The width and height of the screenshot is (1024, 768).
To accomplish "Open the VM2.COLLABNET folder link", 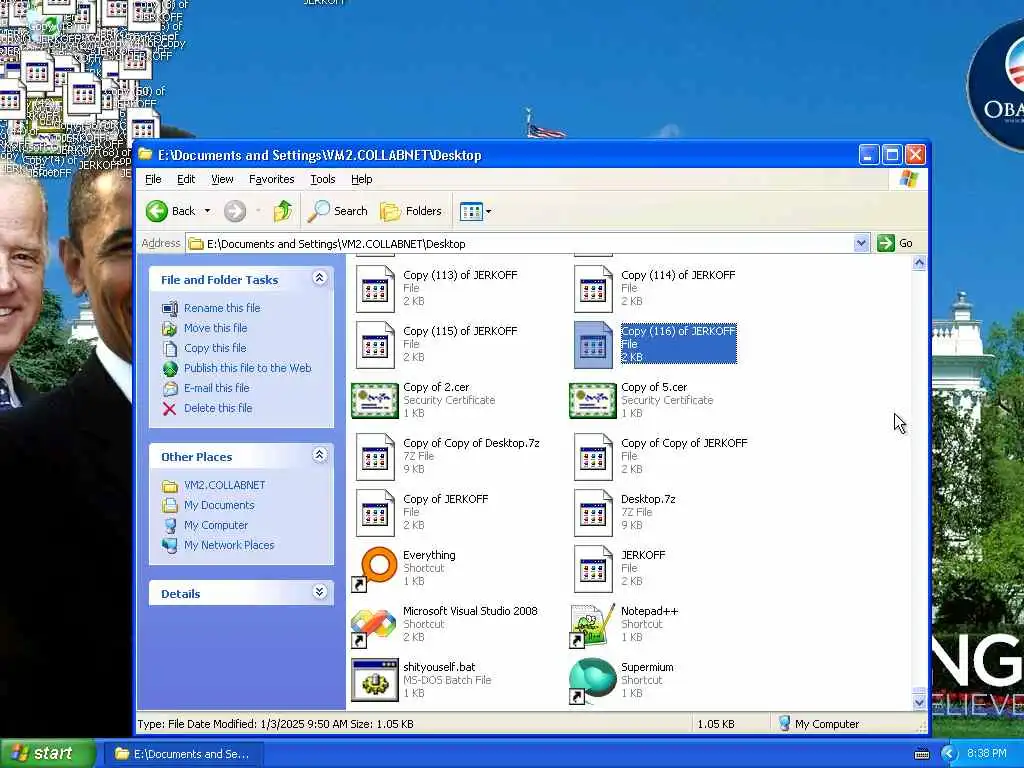I will point(225,485).
